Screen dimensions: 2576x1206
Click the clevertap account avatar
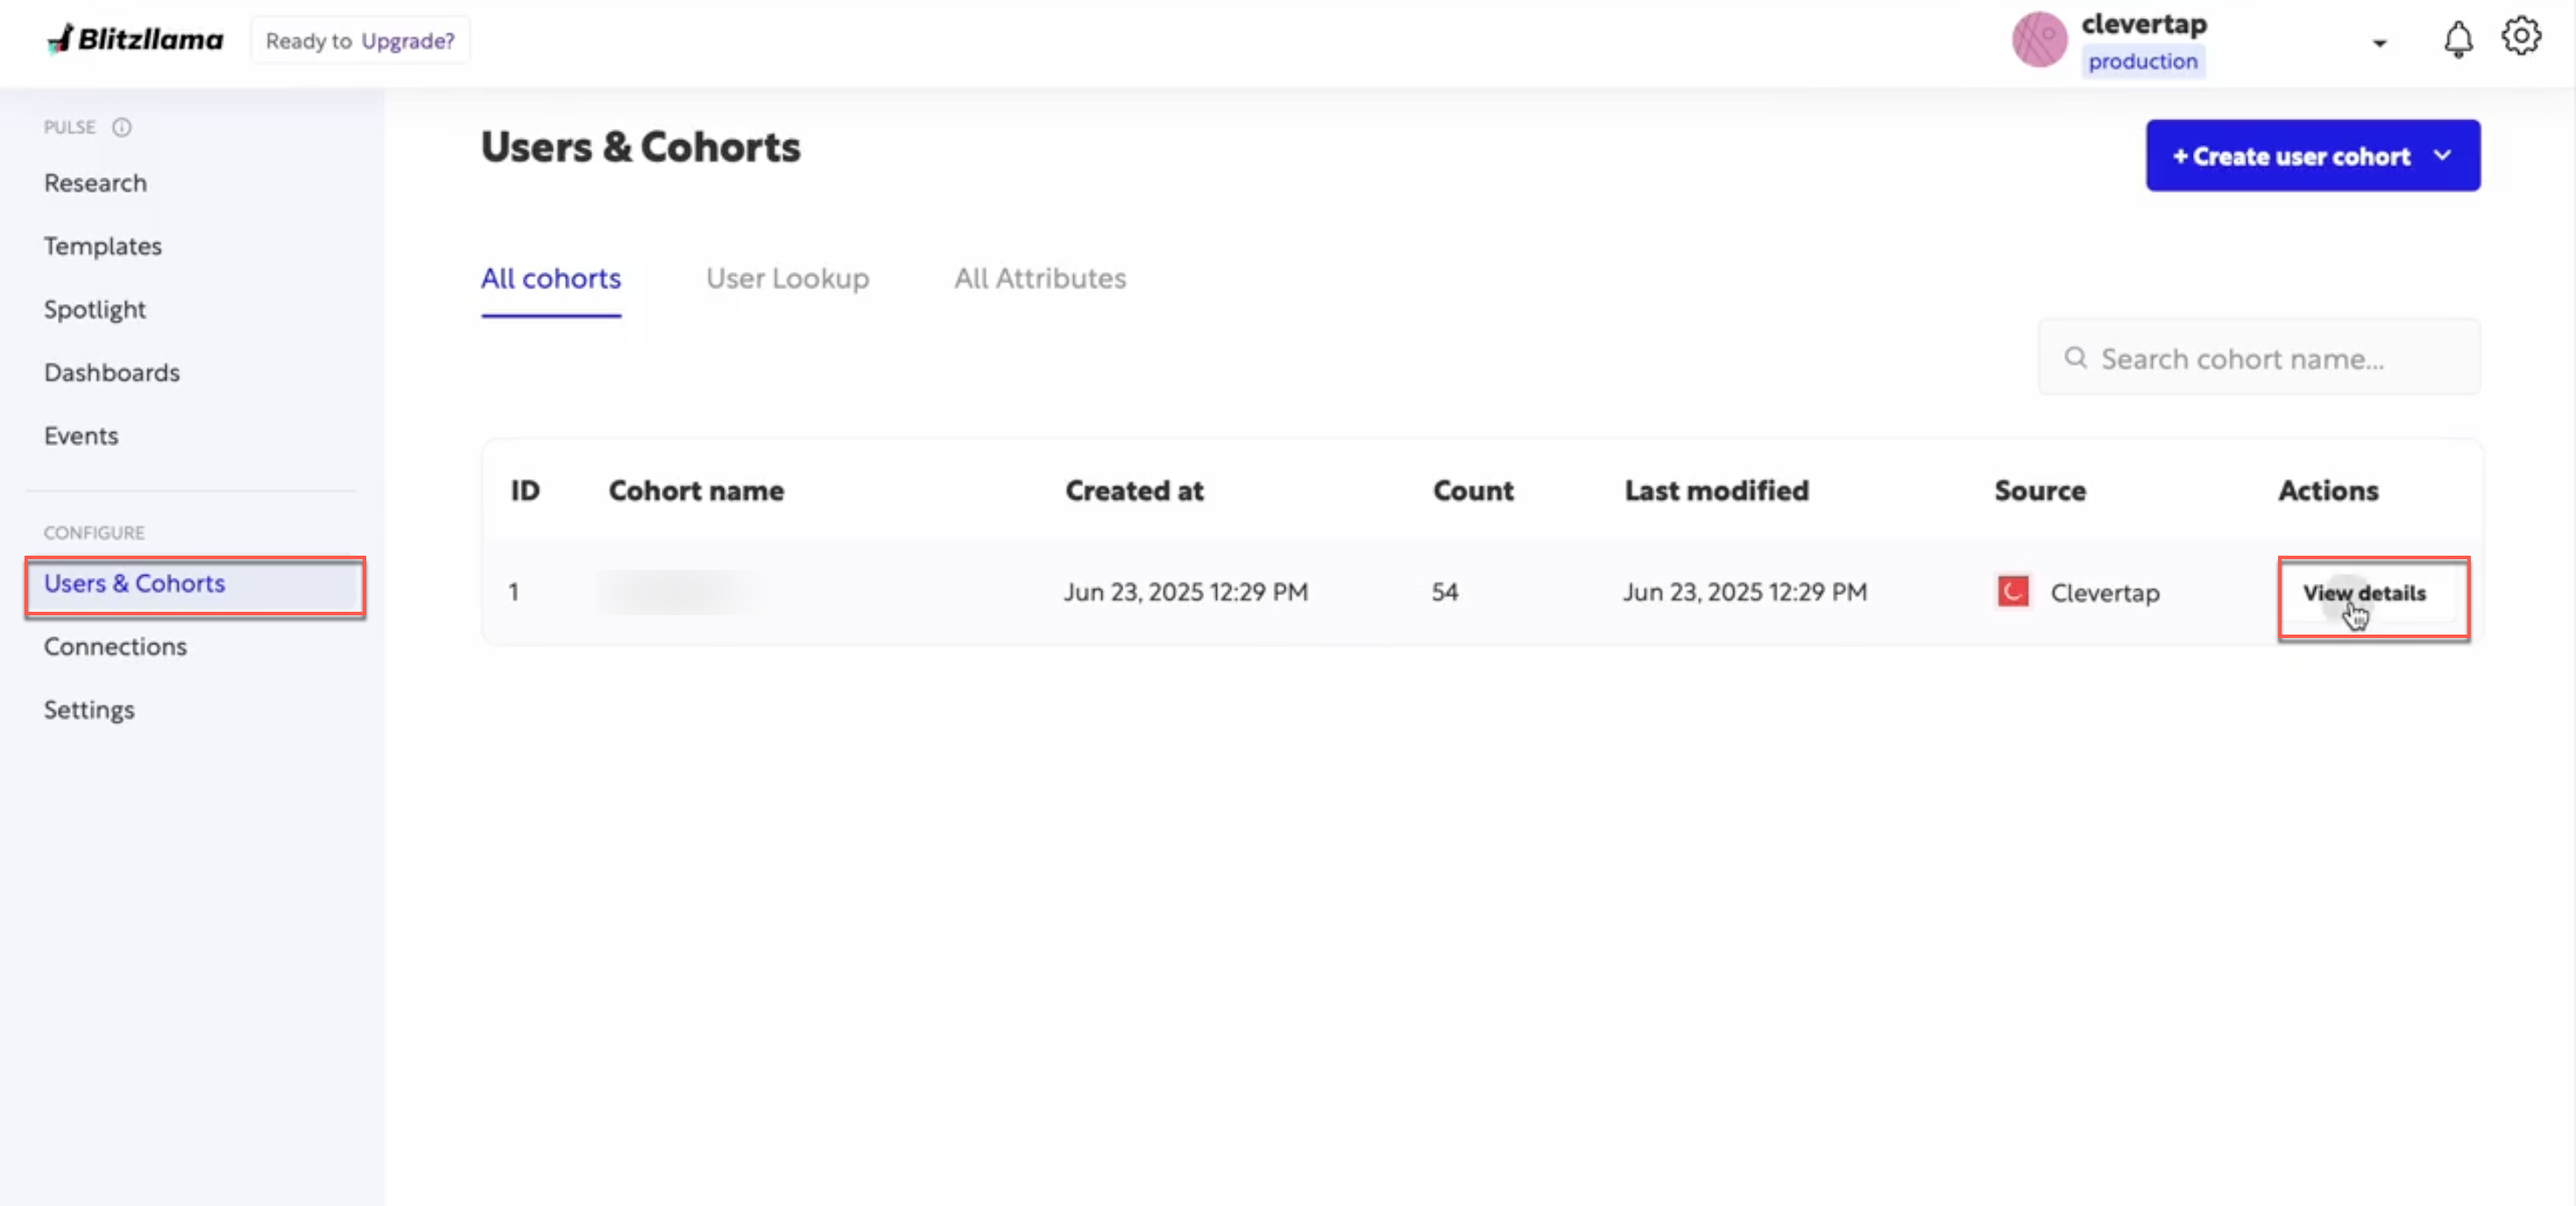[2039, 40]
